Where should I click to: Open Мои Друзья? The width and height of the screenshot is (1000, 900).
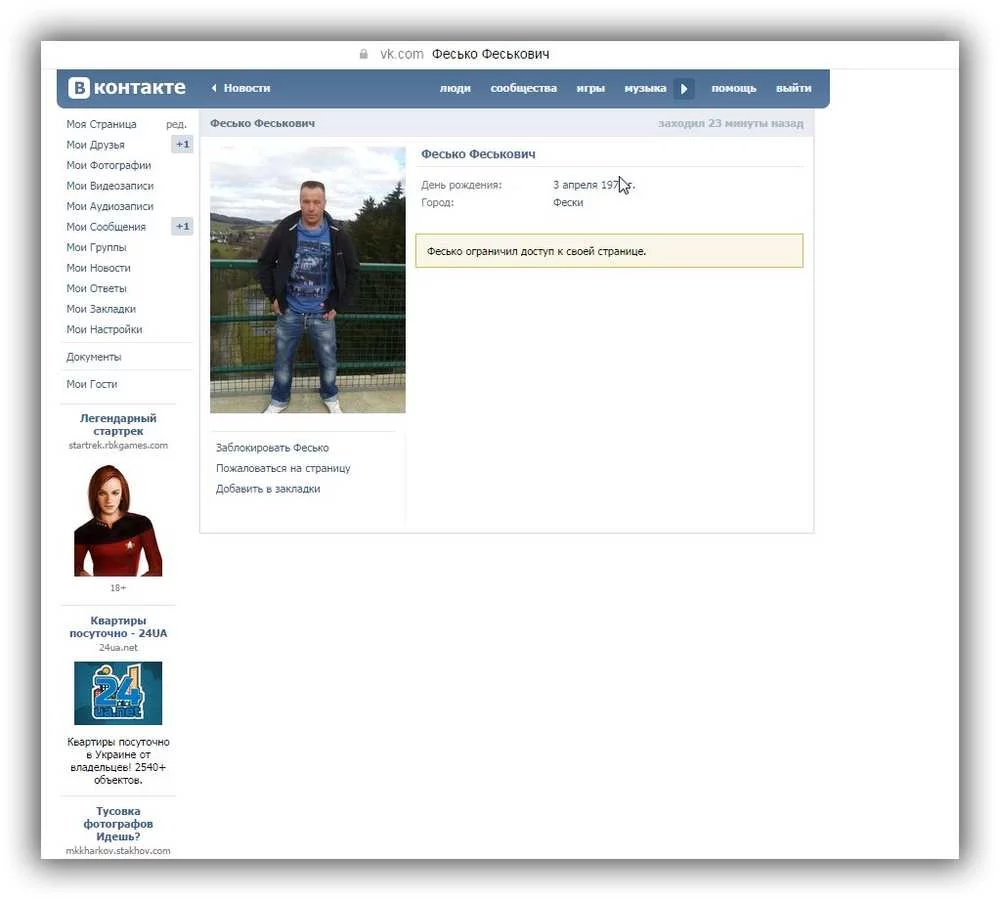96,145
